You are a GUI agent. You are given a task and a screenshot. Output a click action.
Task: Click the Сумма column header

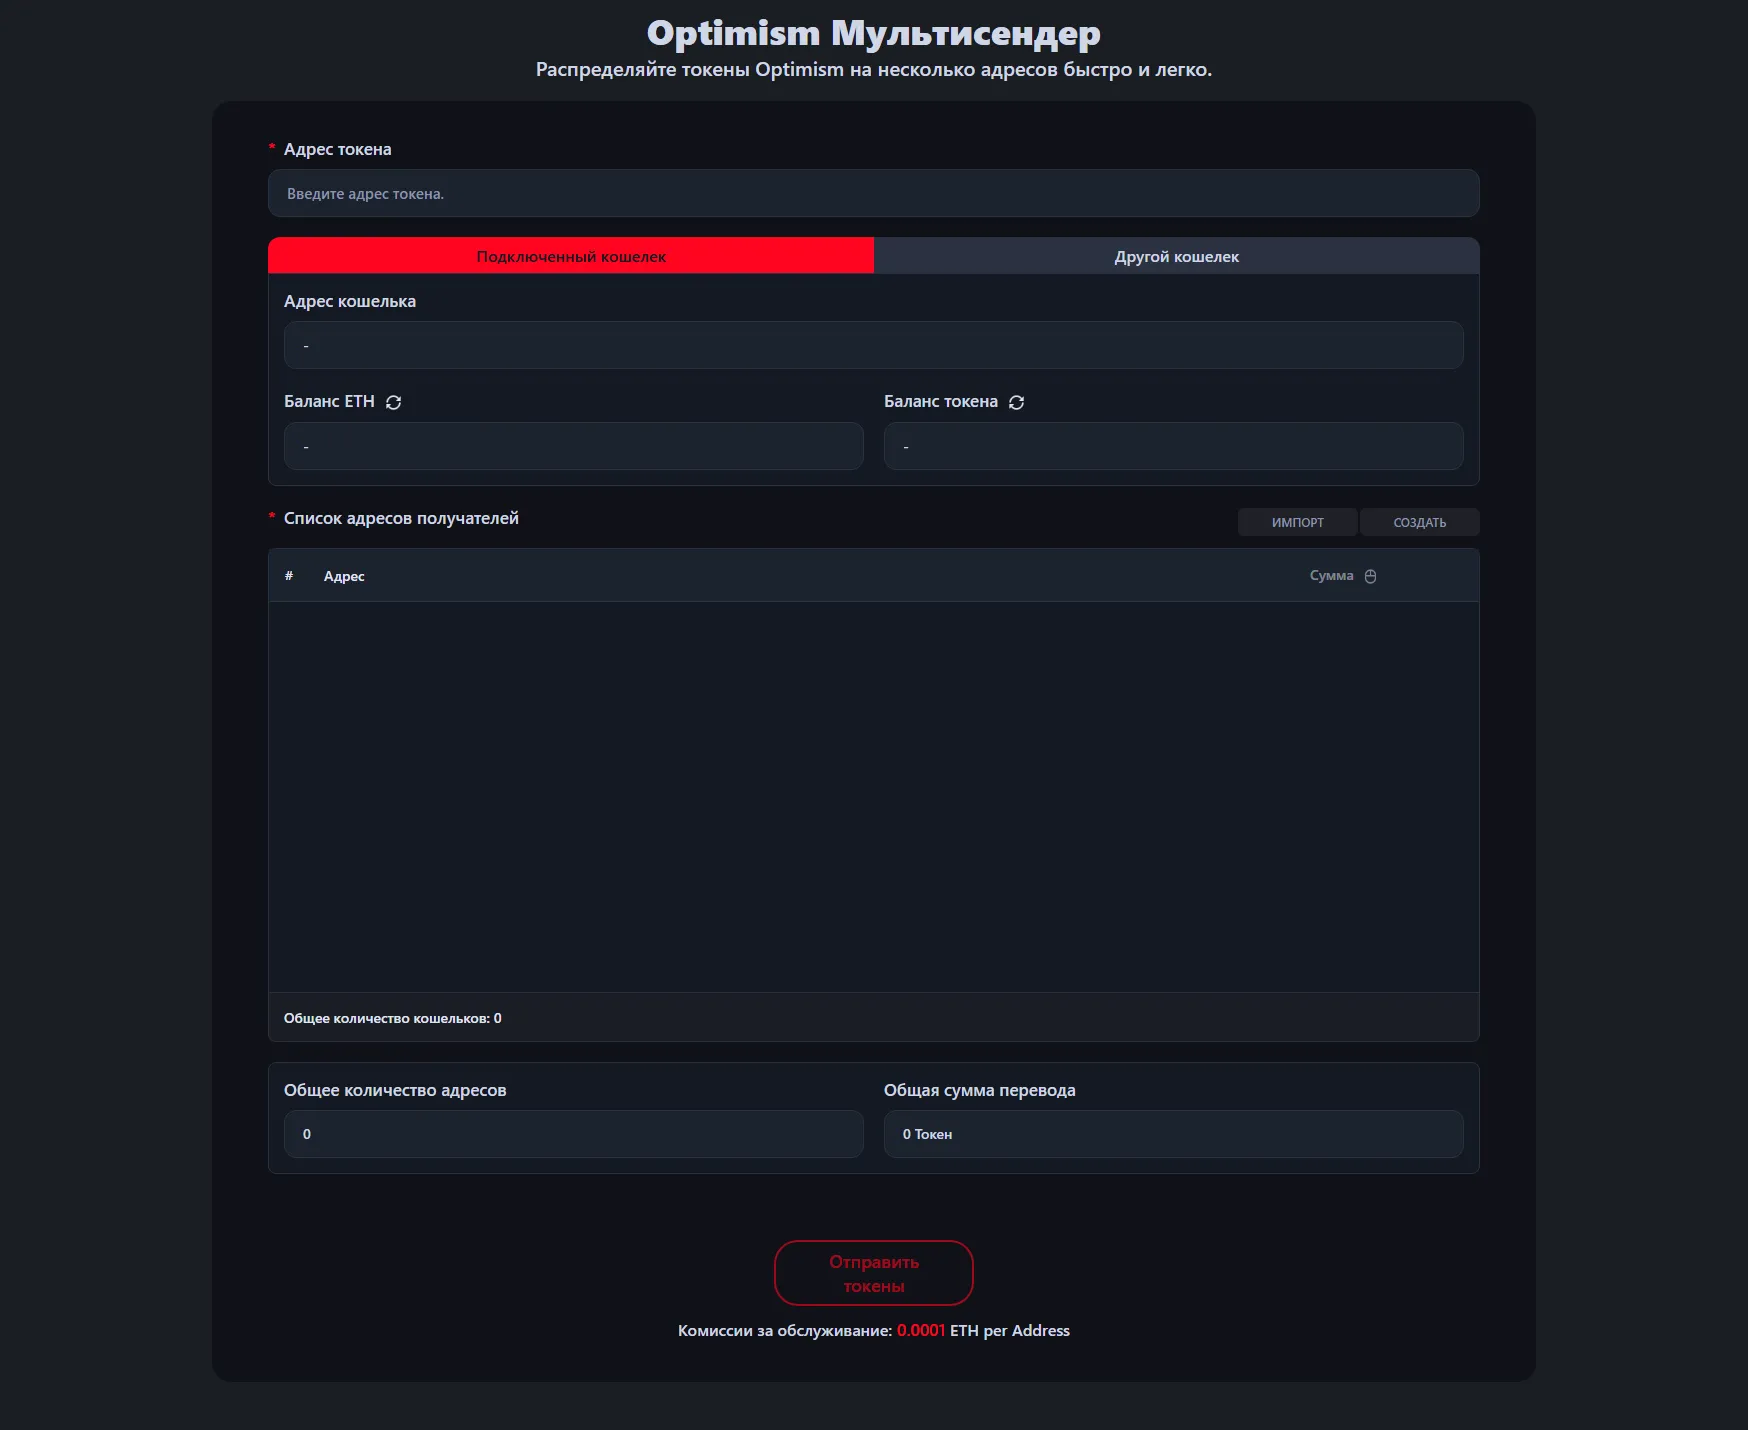coord(1331,576)
